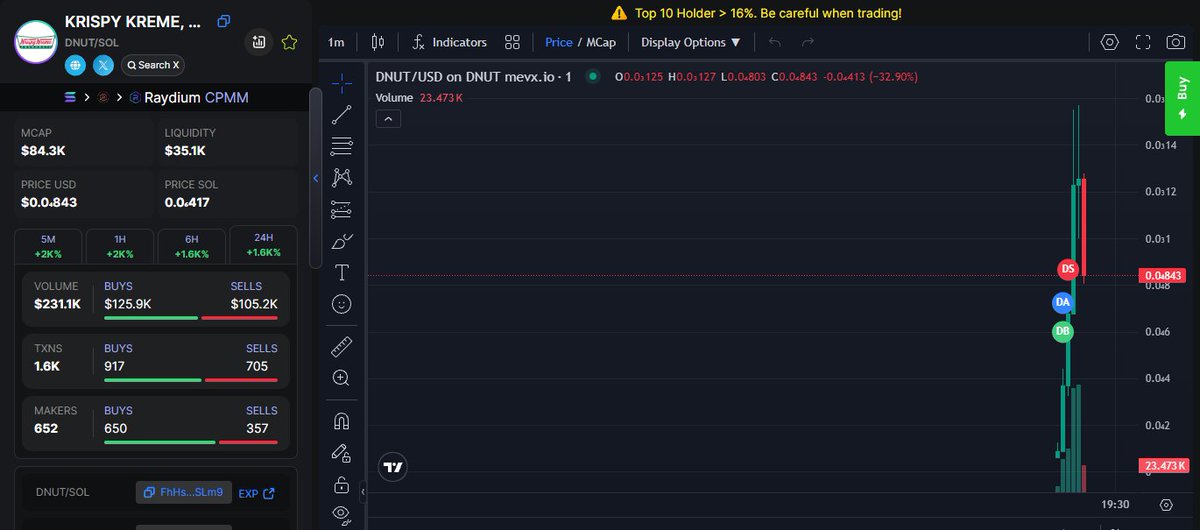Collapse the drawing toolbar arrow

click(x=363, y=491)
